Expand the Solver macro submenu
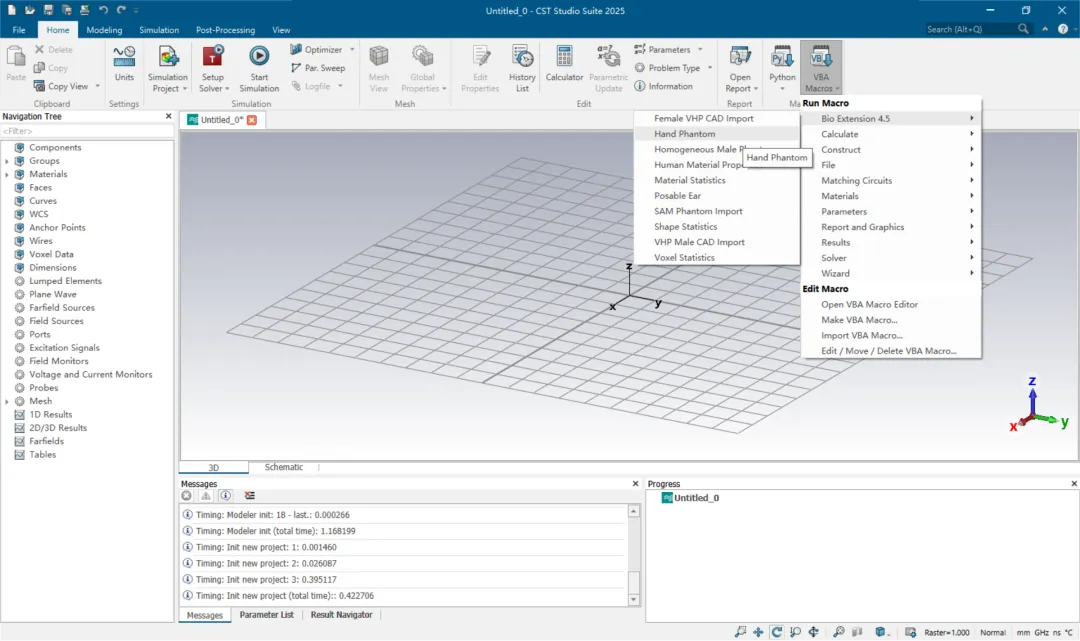The width and height of the screenshot is (1080, 641). click(x=892, y=258)
